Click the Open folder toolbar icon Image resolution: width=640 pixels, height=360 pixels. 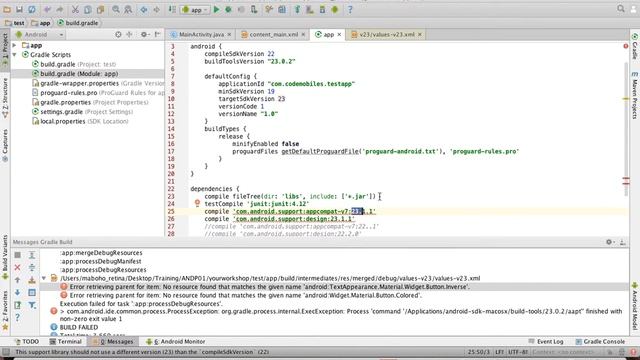click(7, 9)
